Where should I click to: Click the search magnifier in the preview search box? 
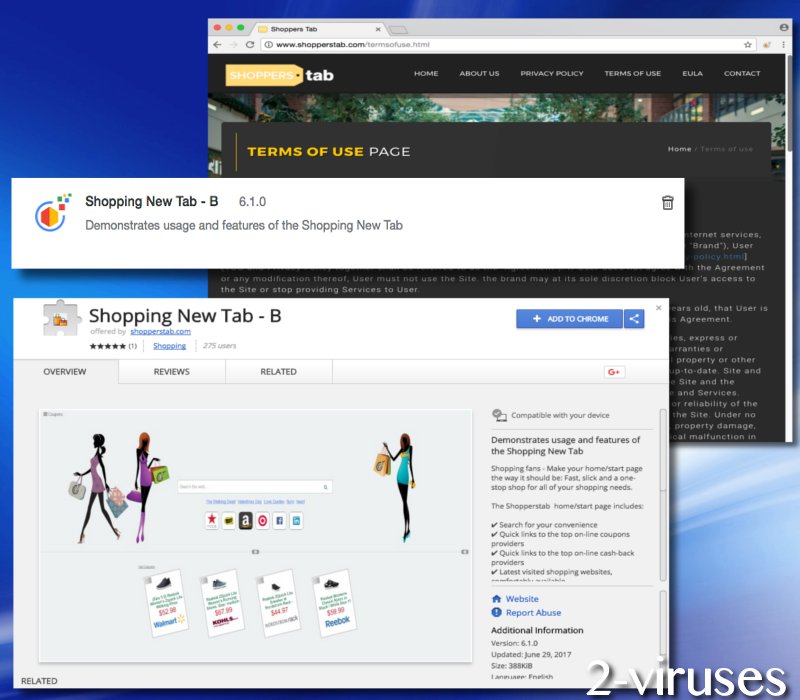325,487
